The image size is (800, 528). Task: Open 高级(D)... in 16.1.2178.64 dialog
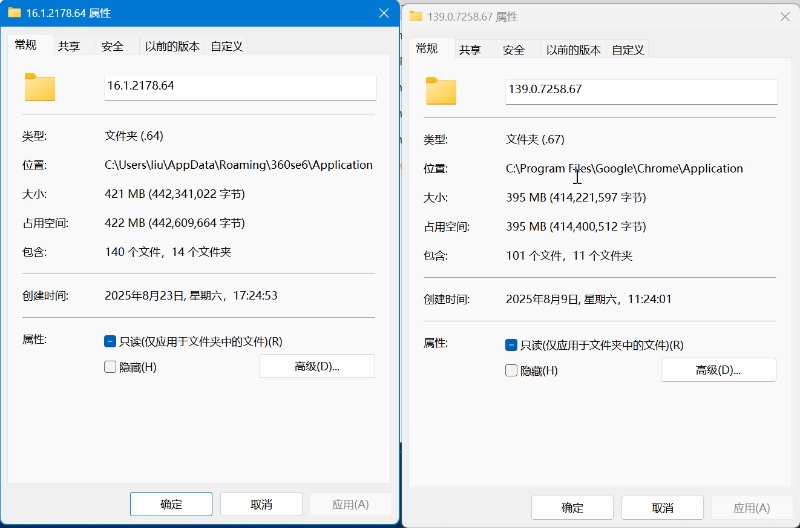point(317,366)
